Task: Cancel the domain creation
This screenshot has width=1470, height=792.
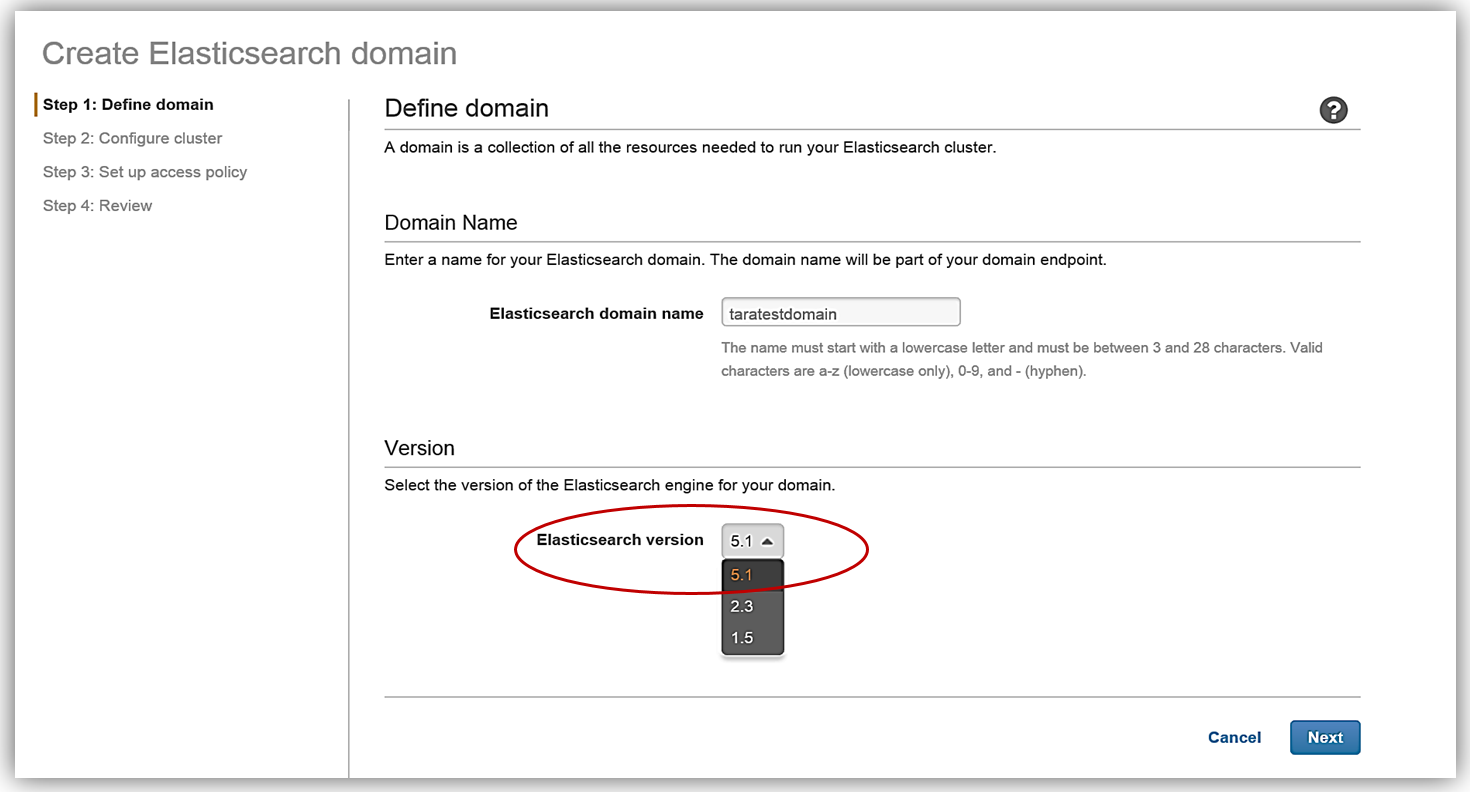Action: coord(1234,737)
